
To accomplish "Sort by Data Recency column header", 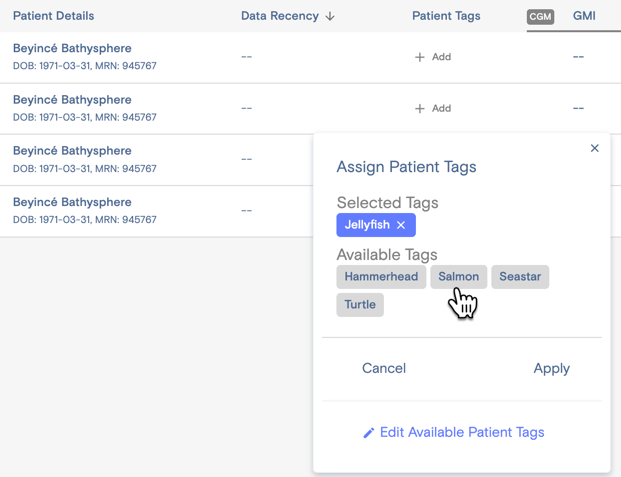I will coord(280,16).
